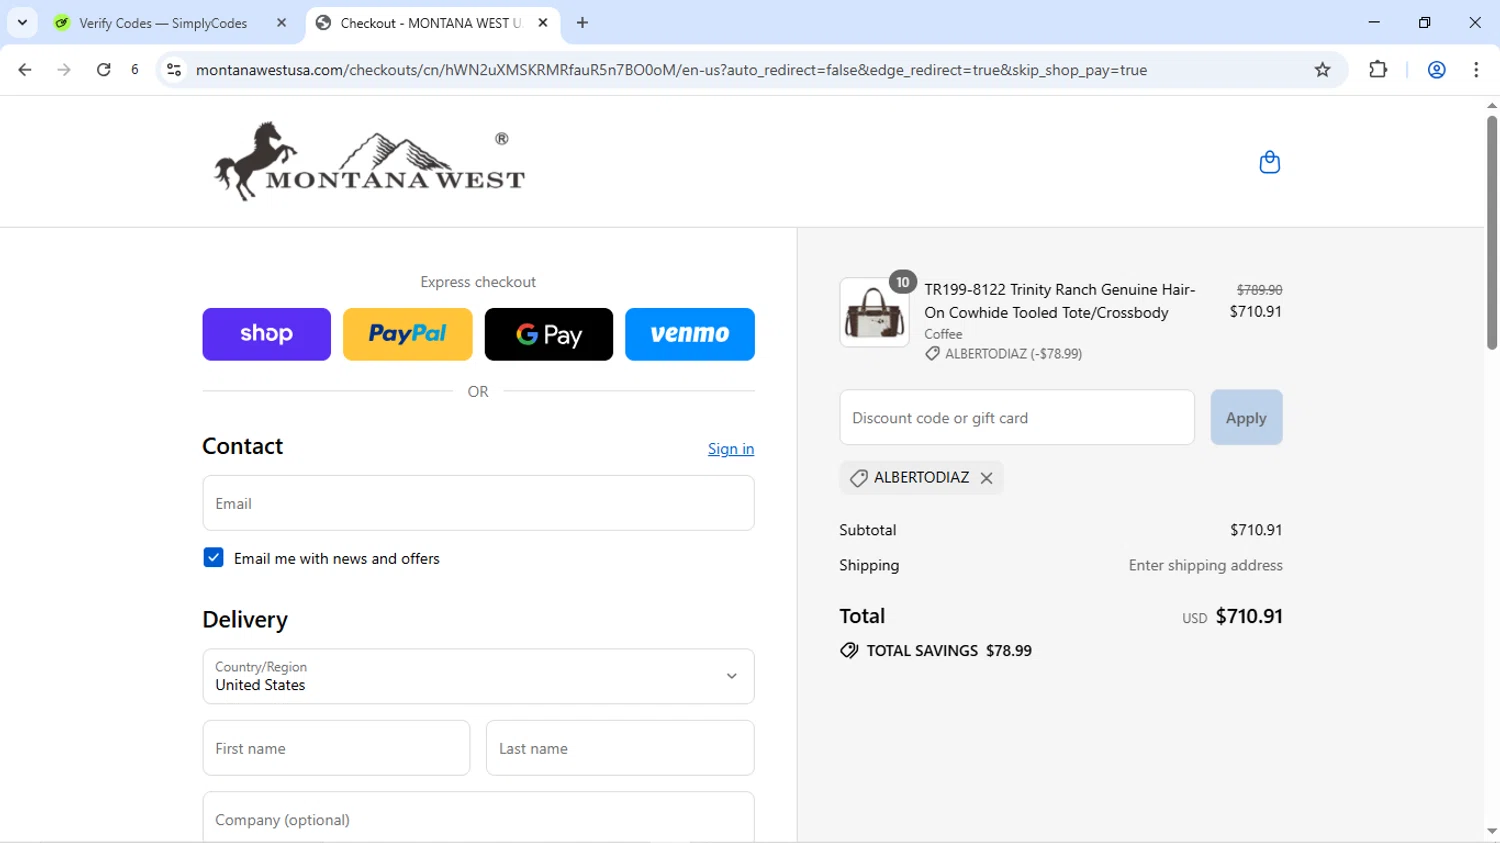Switch to the Verify Codes — SimplyCodes tab
This screenshot has height=843, width=1500.
[x=170, y=23]
